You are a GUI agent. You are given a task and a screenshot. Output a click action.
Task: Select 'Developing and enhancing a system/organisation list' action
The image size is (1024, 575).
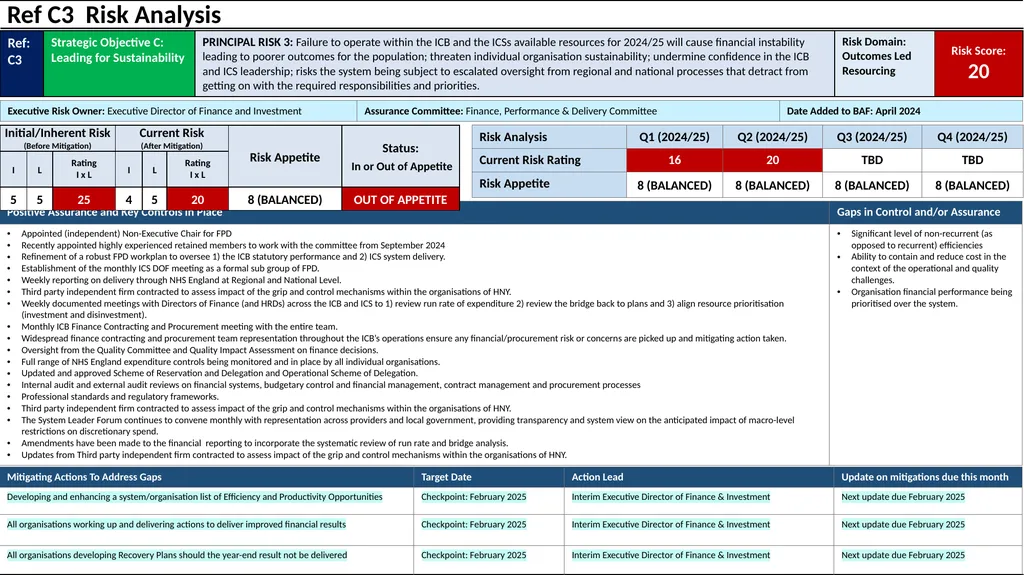(195, 497)
